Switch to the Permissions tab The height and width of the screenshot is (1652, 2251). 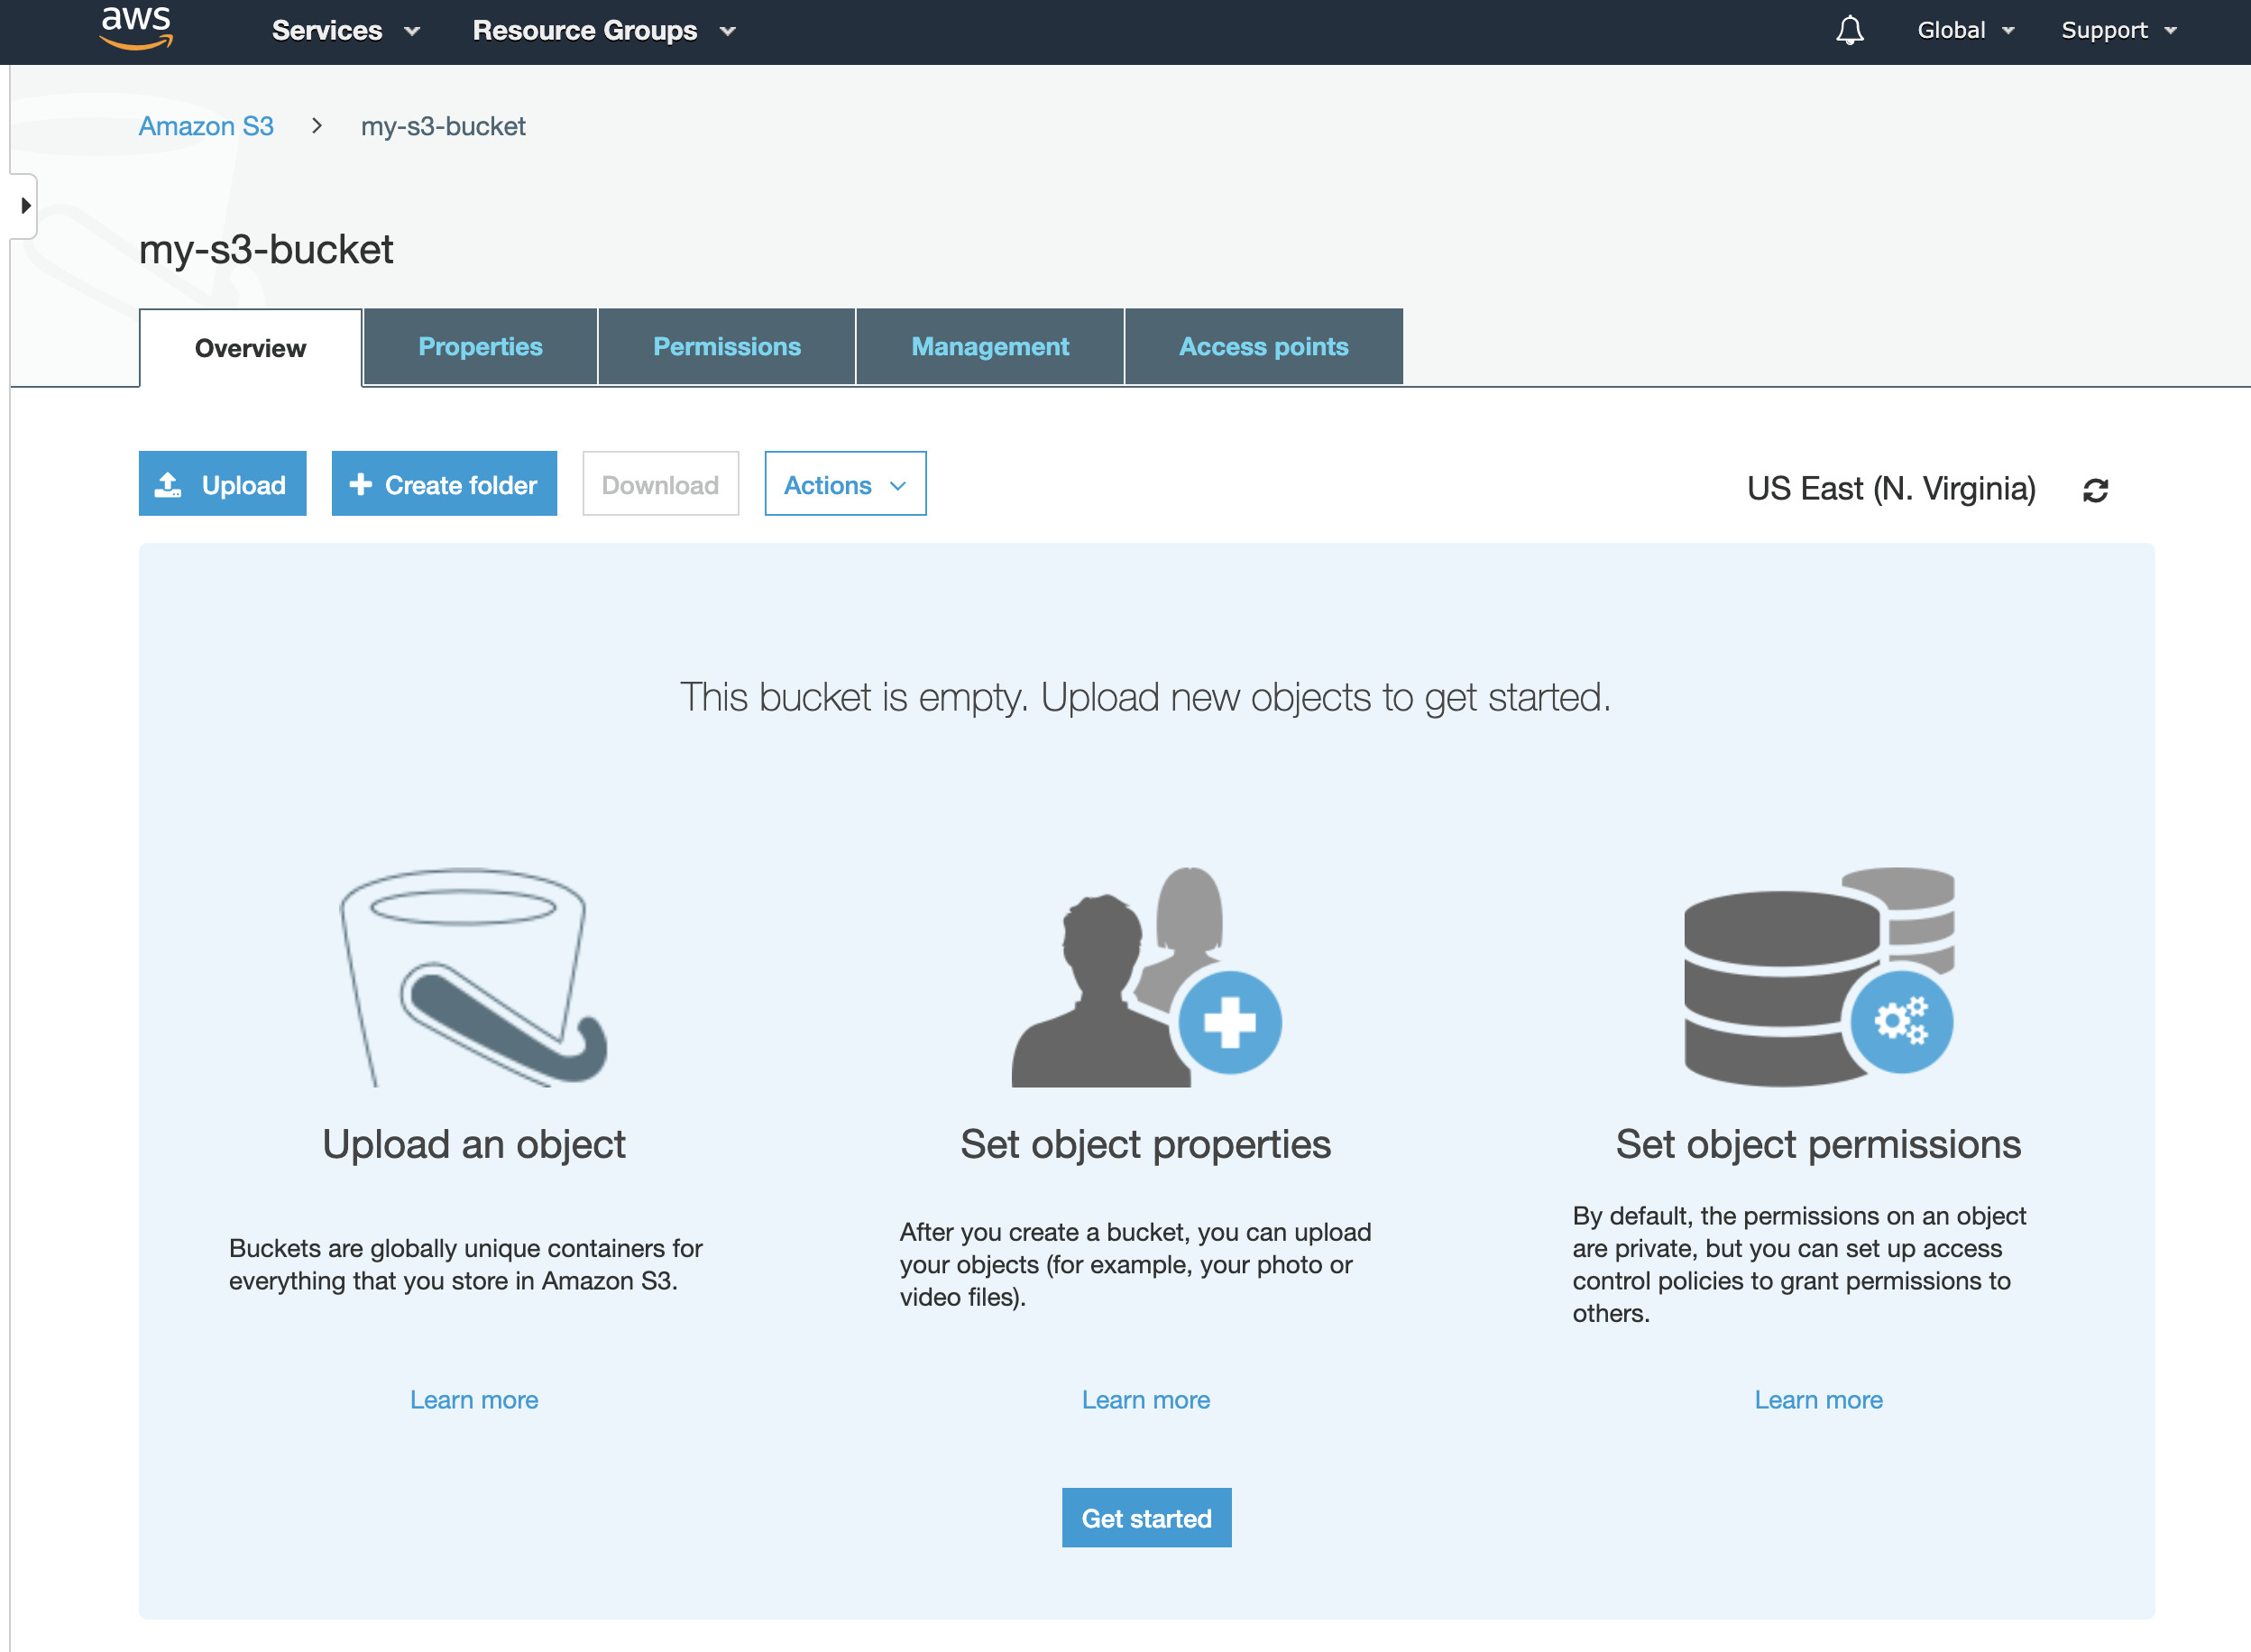[x=727, y=347]
